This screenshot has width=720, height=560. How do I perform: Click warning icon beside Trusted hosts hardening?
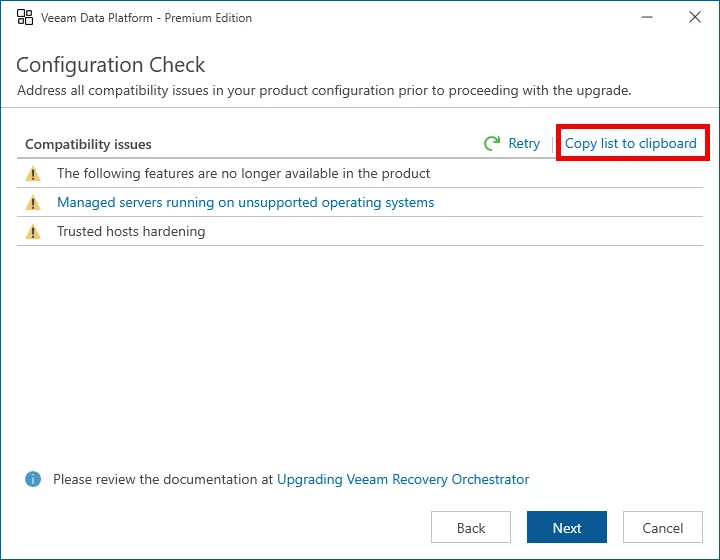[x=34, y=232]
